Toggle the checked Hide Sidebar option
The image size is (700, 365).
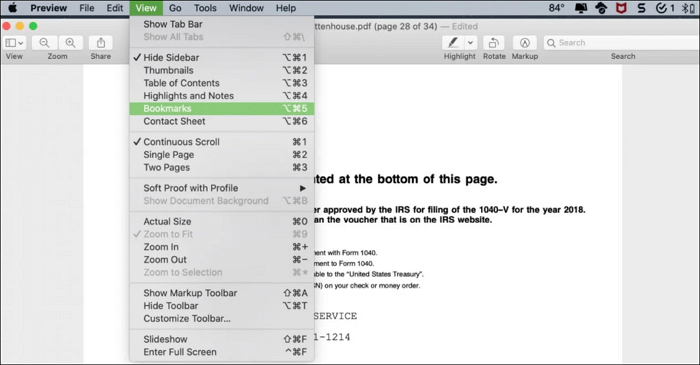pyautogui.click(x=222, y=58)
